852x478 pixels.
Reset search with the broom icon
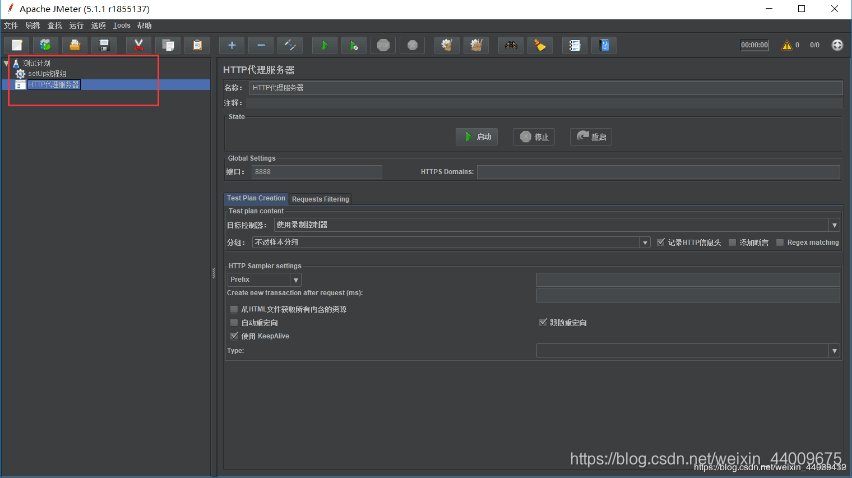(540, 45)
